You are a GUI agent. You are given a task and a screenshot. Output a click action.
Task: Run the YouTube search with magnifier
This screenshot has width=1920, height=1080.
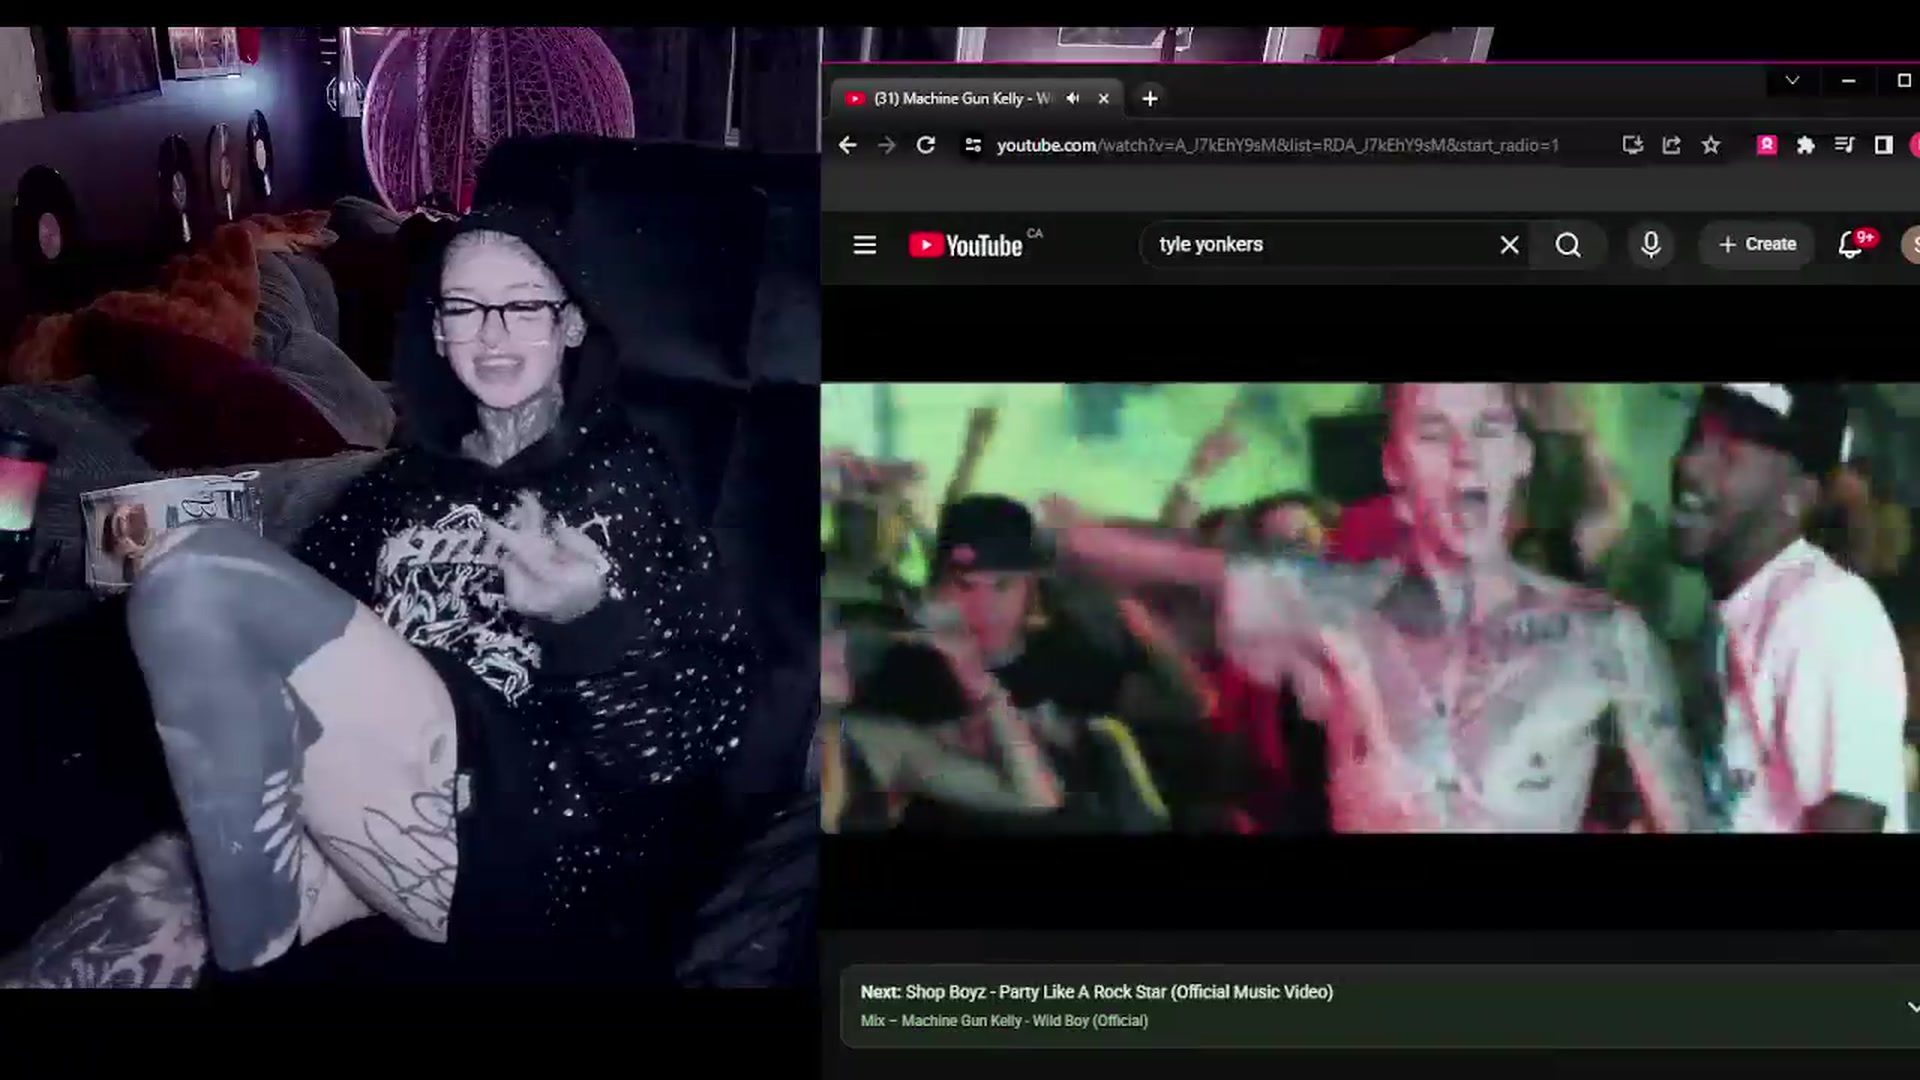click(1568, 245)
